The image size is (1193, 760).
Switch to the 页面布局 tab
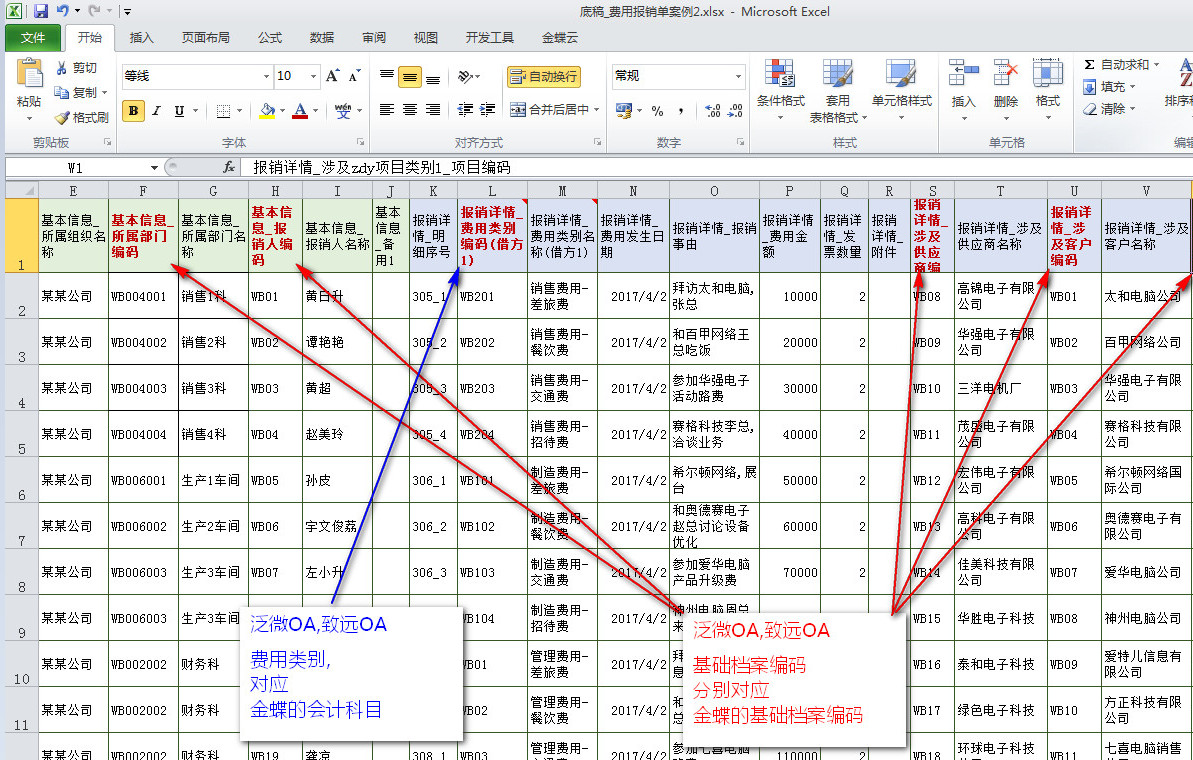point(205,37)
